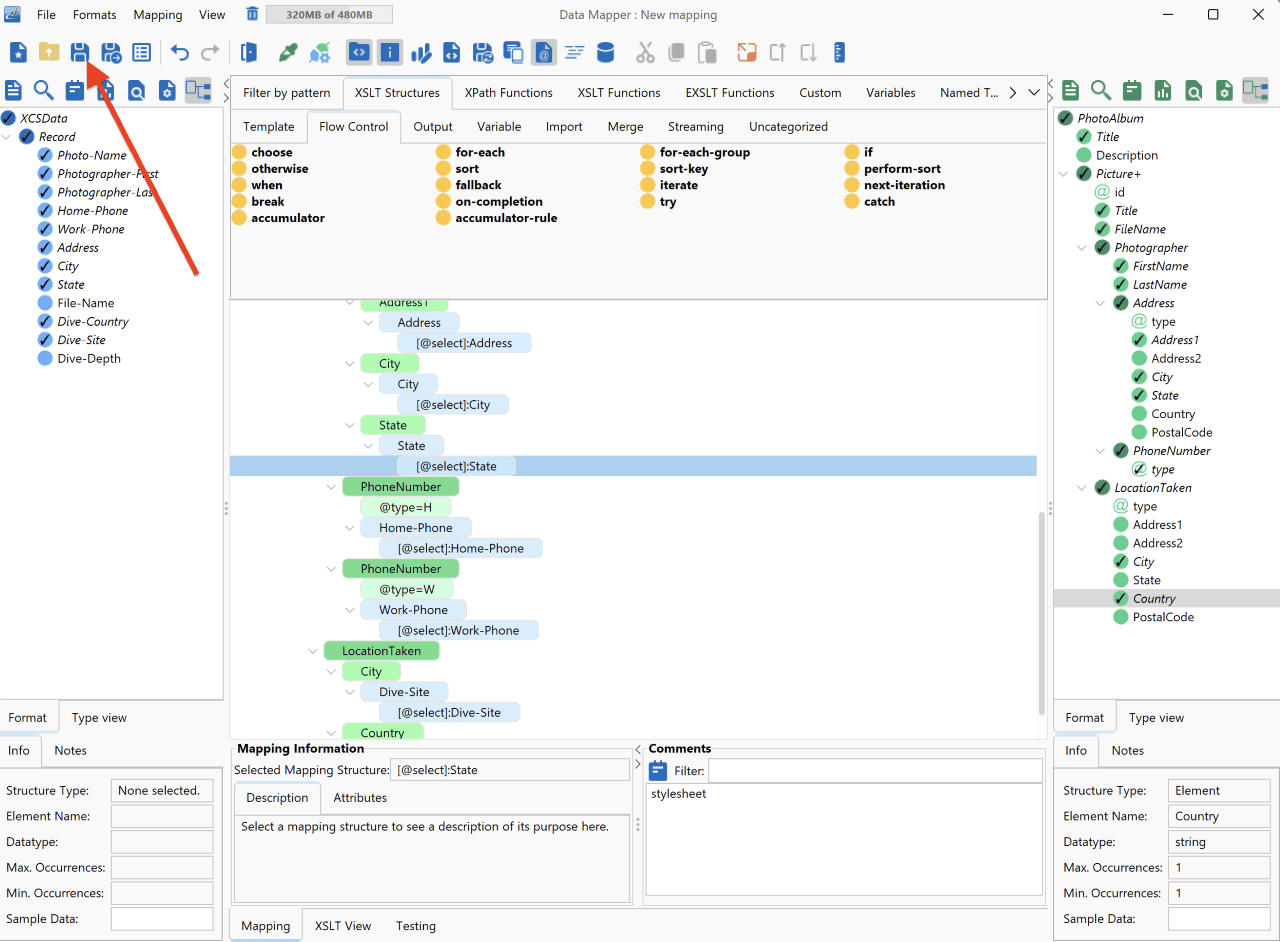Collapse the Picture+ node in target tree
1280x942 pixels.
click(x=1064, y=174)
